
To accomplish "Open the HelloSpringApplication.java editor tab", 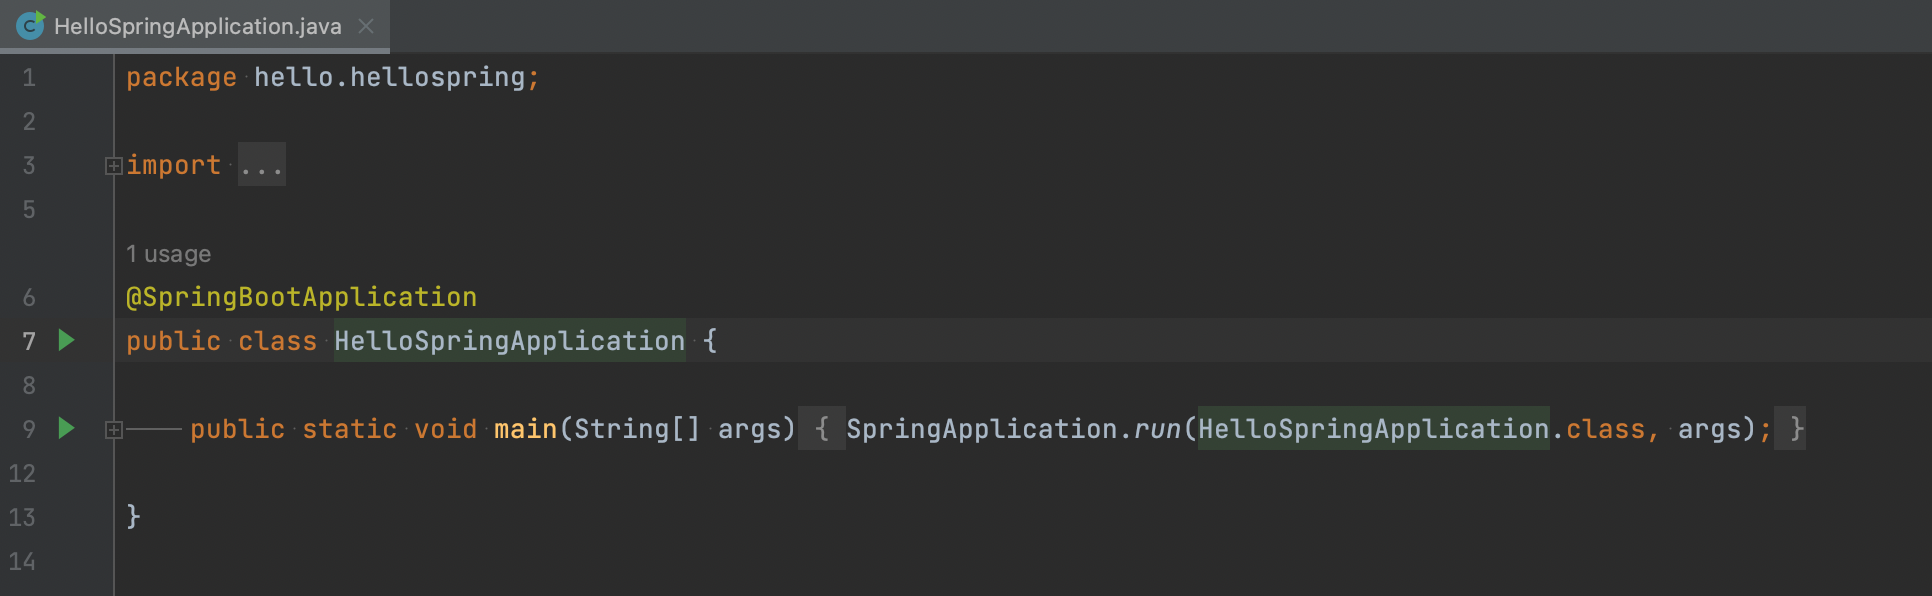I will click(197, 26).
